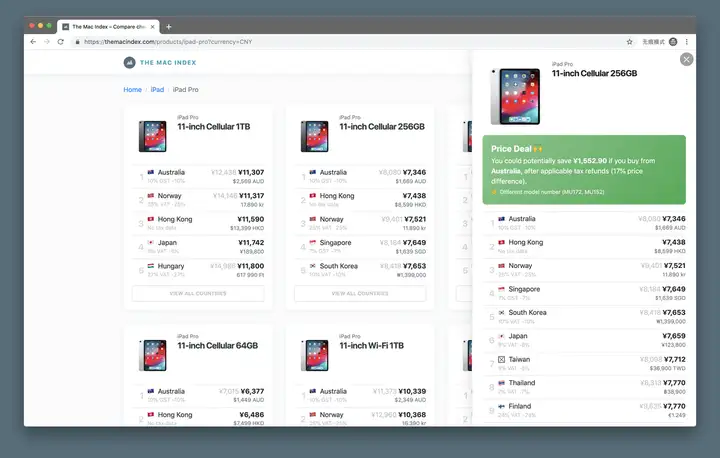Select the ¥6,377 Australia price
Screen dimensions: 720x458
coord(253,391)
